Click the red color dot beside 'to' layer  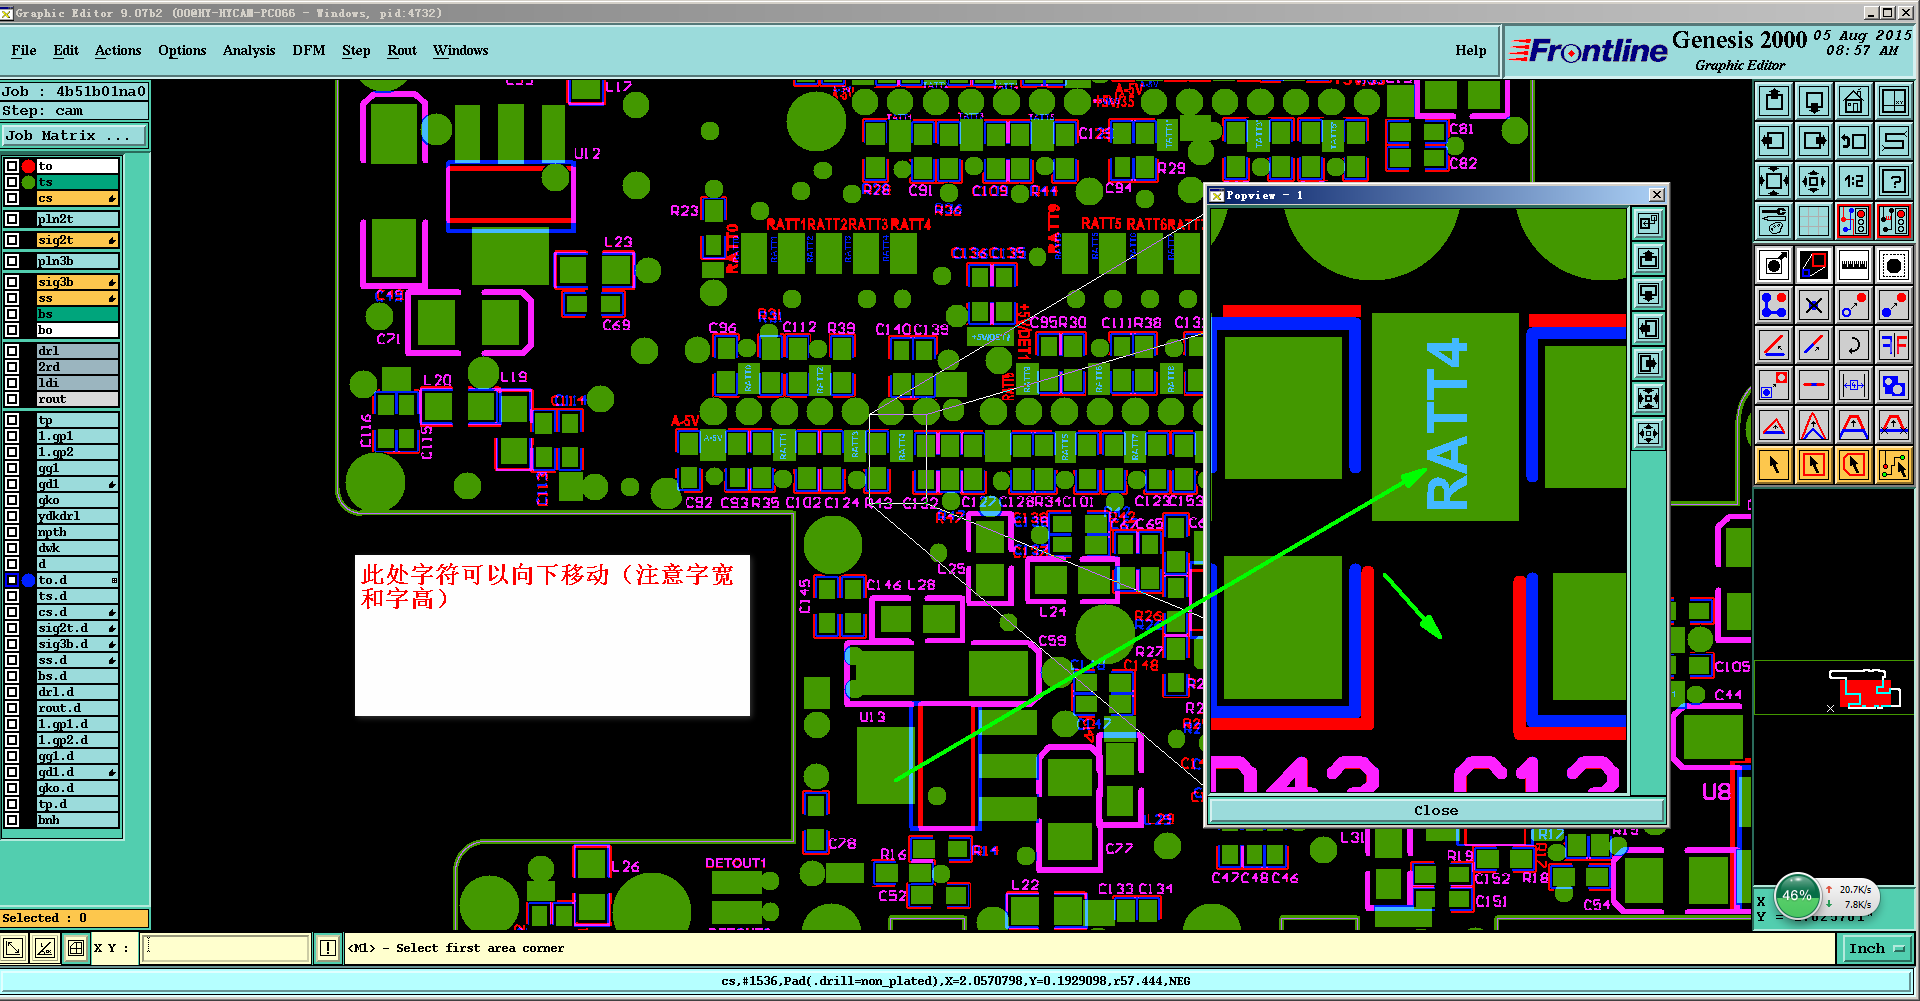click(29, 166)
